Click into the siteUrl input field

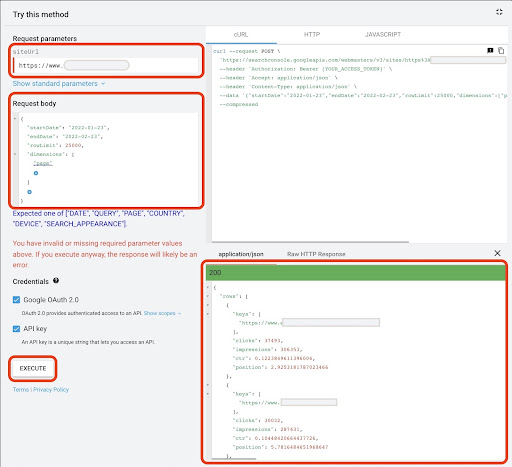107,65
